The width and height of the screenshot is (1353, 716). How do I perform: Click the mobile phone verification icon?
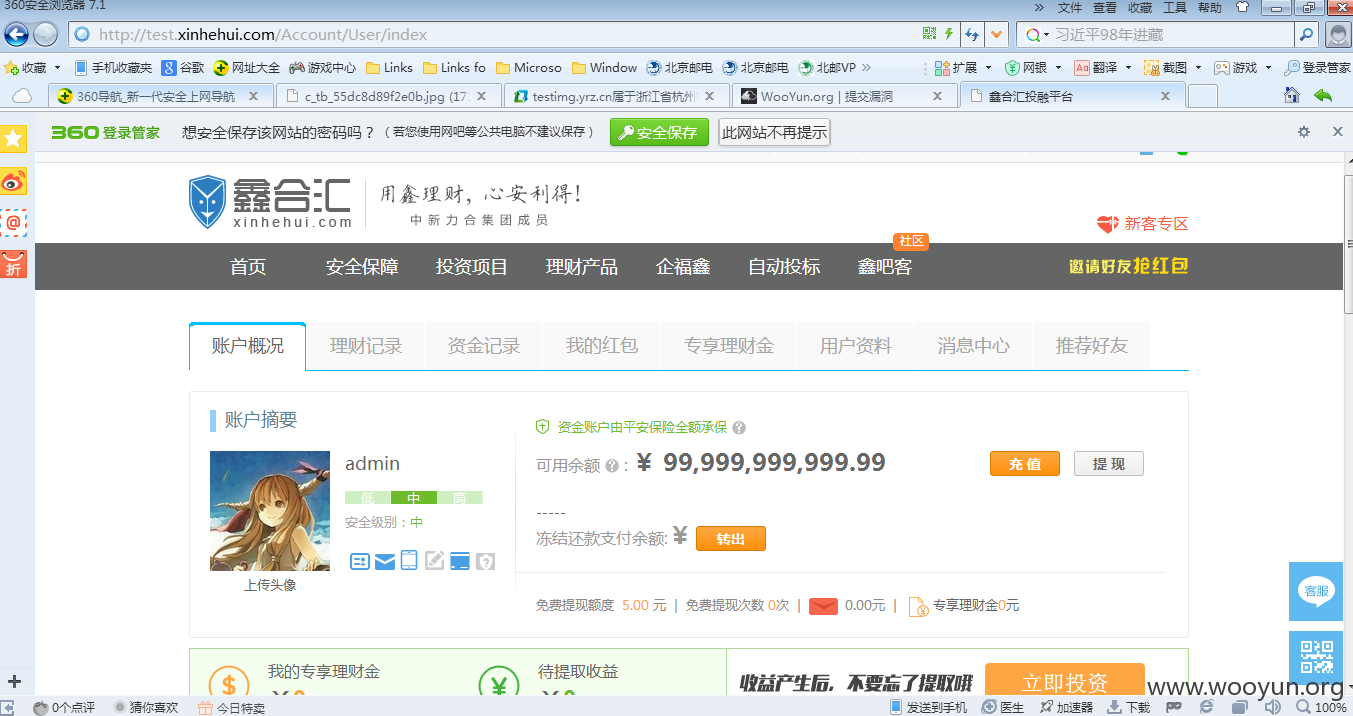[409, 560]
